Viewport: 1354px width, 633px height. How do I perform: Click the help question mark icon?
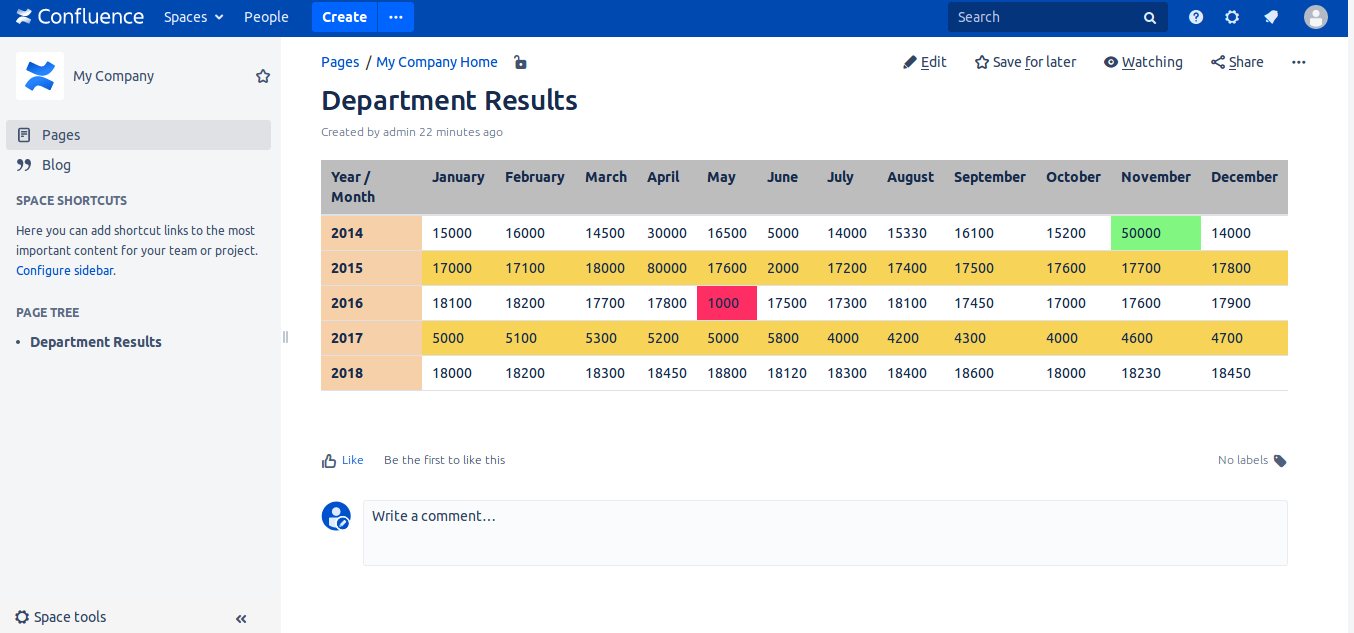(1196, 17)
